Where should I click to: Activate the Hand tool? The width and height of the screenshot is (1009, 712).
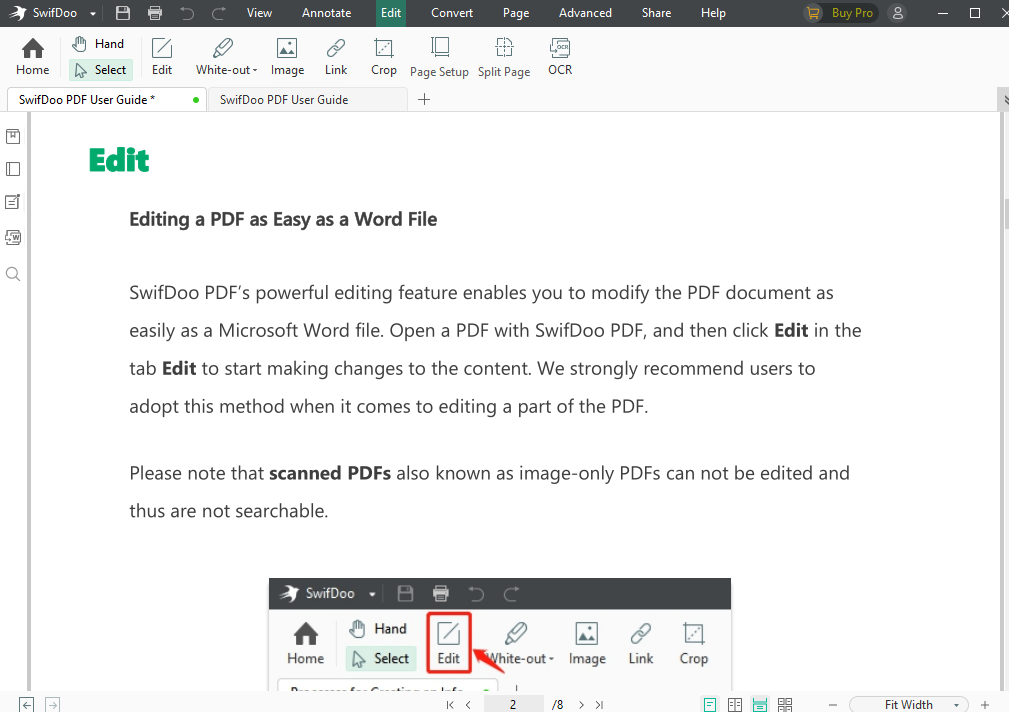click(100, 44)
